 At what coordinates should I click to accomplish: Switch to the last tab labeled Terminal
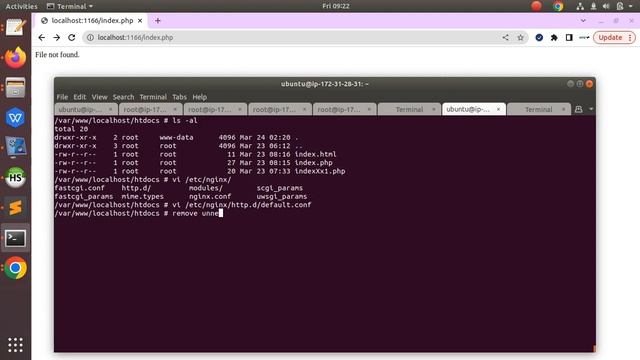538,109
